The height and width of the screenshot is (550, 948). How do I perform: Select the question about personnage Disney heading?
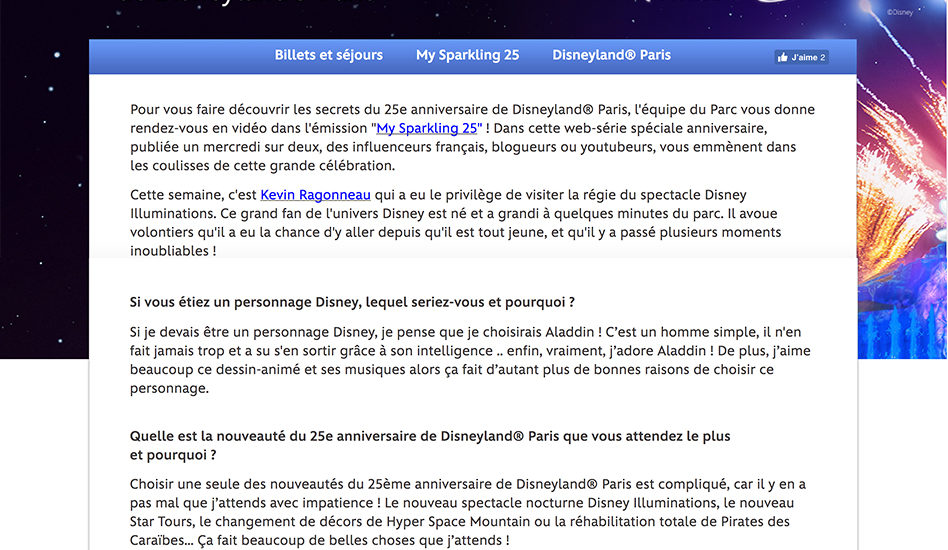[x=352, y=302]
